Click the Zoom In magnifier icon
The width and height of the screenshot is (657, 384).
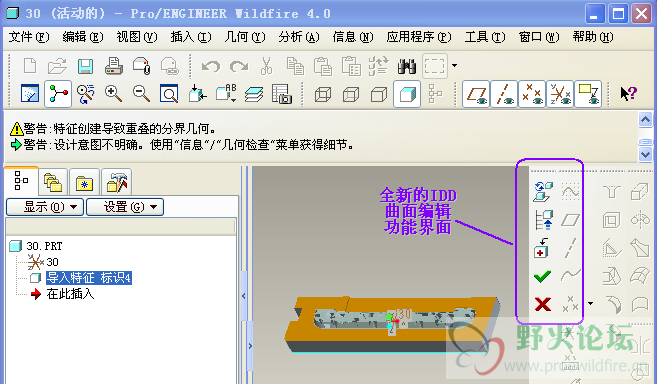(x=114, y=94)
